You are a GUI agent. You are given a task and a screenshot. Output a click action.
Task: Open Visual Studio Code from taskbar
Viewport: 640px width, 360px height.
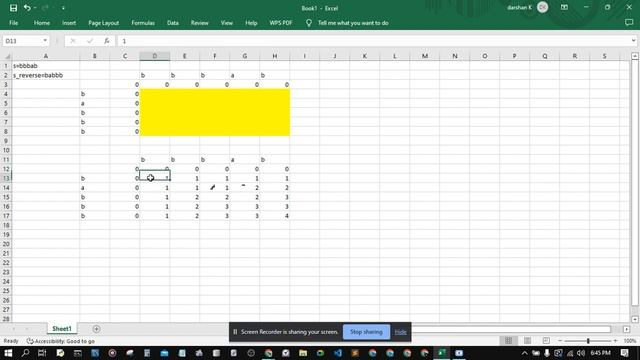338,353
